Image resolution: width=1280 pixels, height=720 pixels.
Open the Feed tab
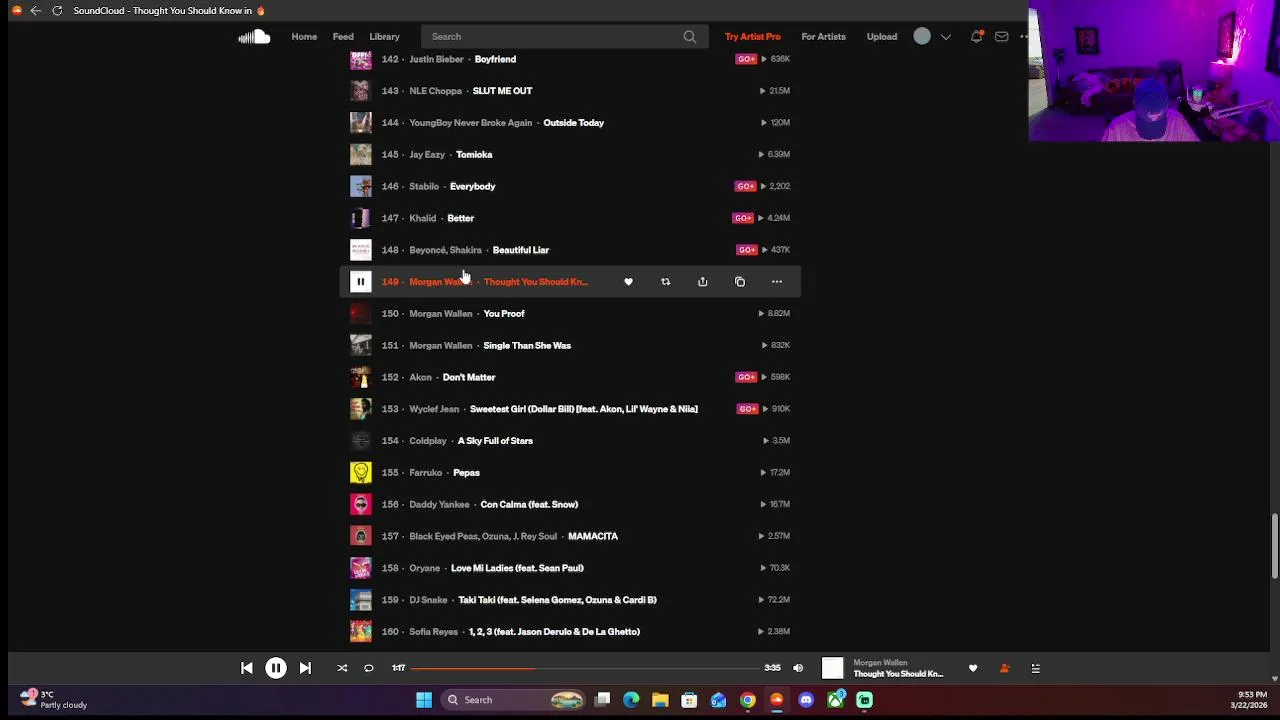pyautogui.click(x=343, y=37)
